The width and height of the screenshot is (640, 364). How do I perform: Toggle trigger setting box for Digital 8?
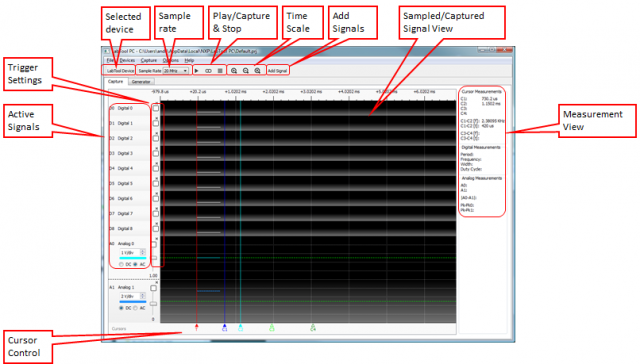tap(156, 229)
